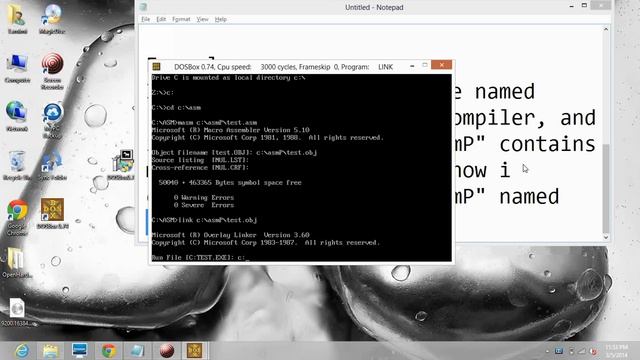Click the red tray icon near the clock
Viewport: 640px width, 360px height.
click(593, 351)
